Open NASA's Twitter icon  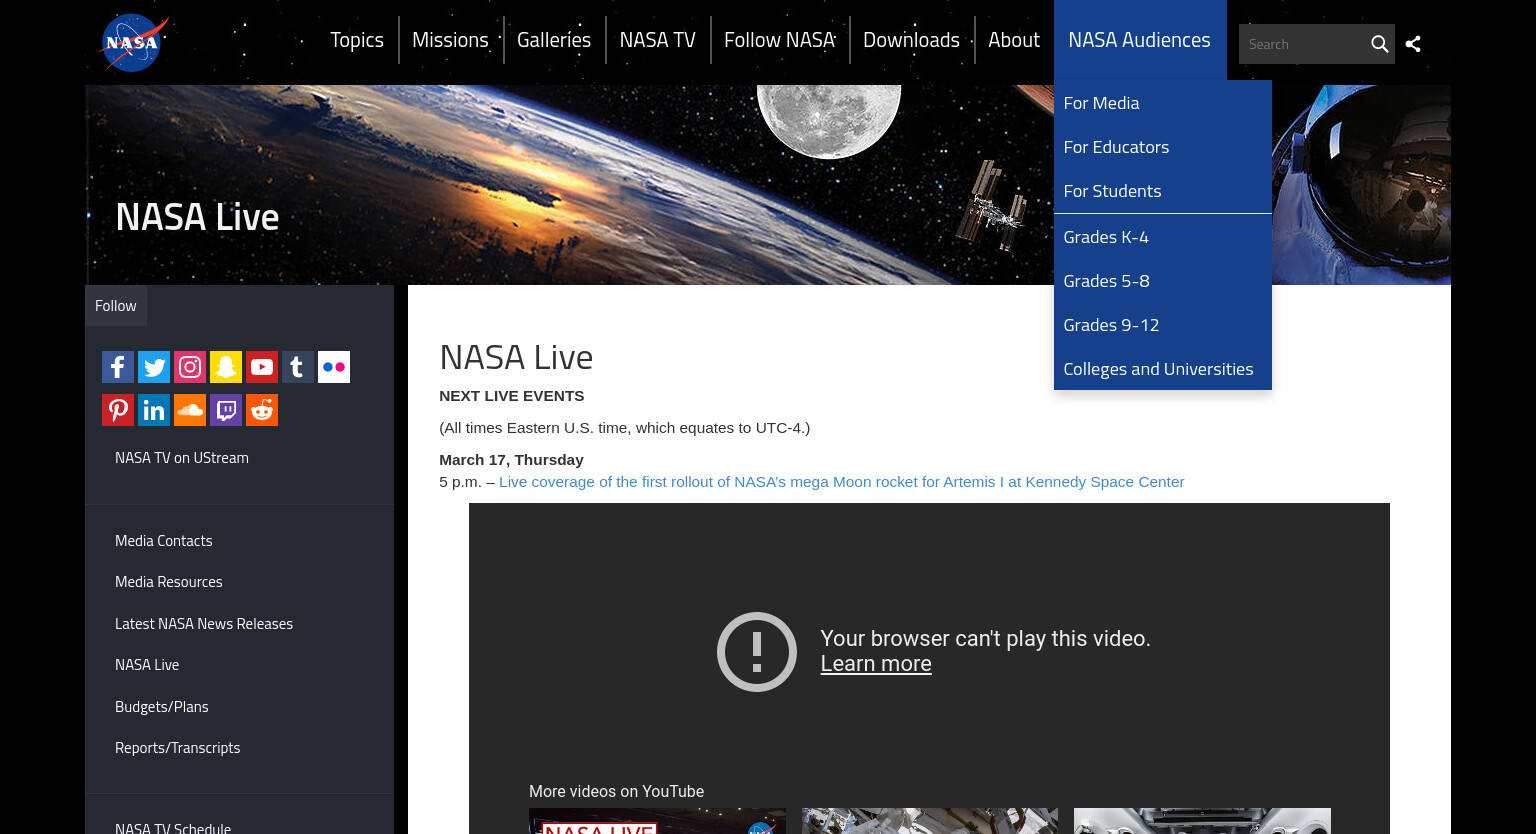click(154, 367)
